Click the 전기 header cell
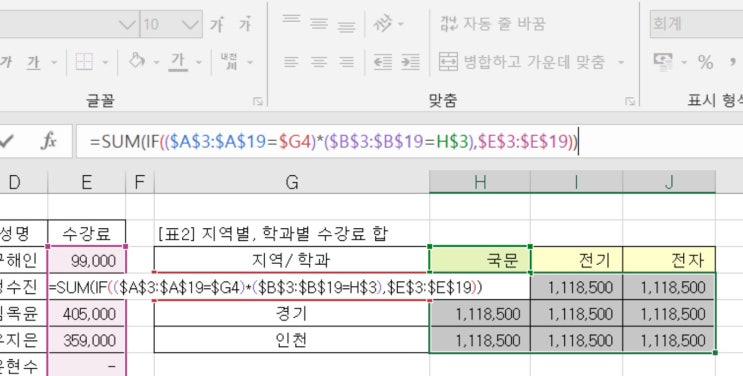 coord(576,260)
